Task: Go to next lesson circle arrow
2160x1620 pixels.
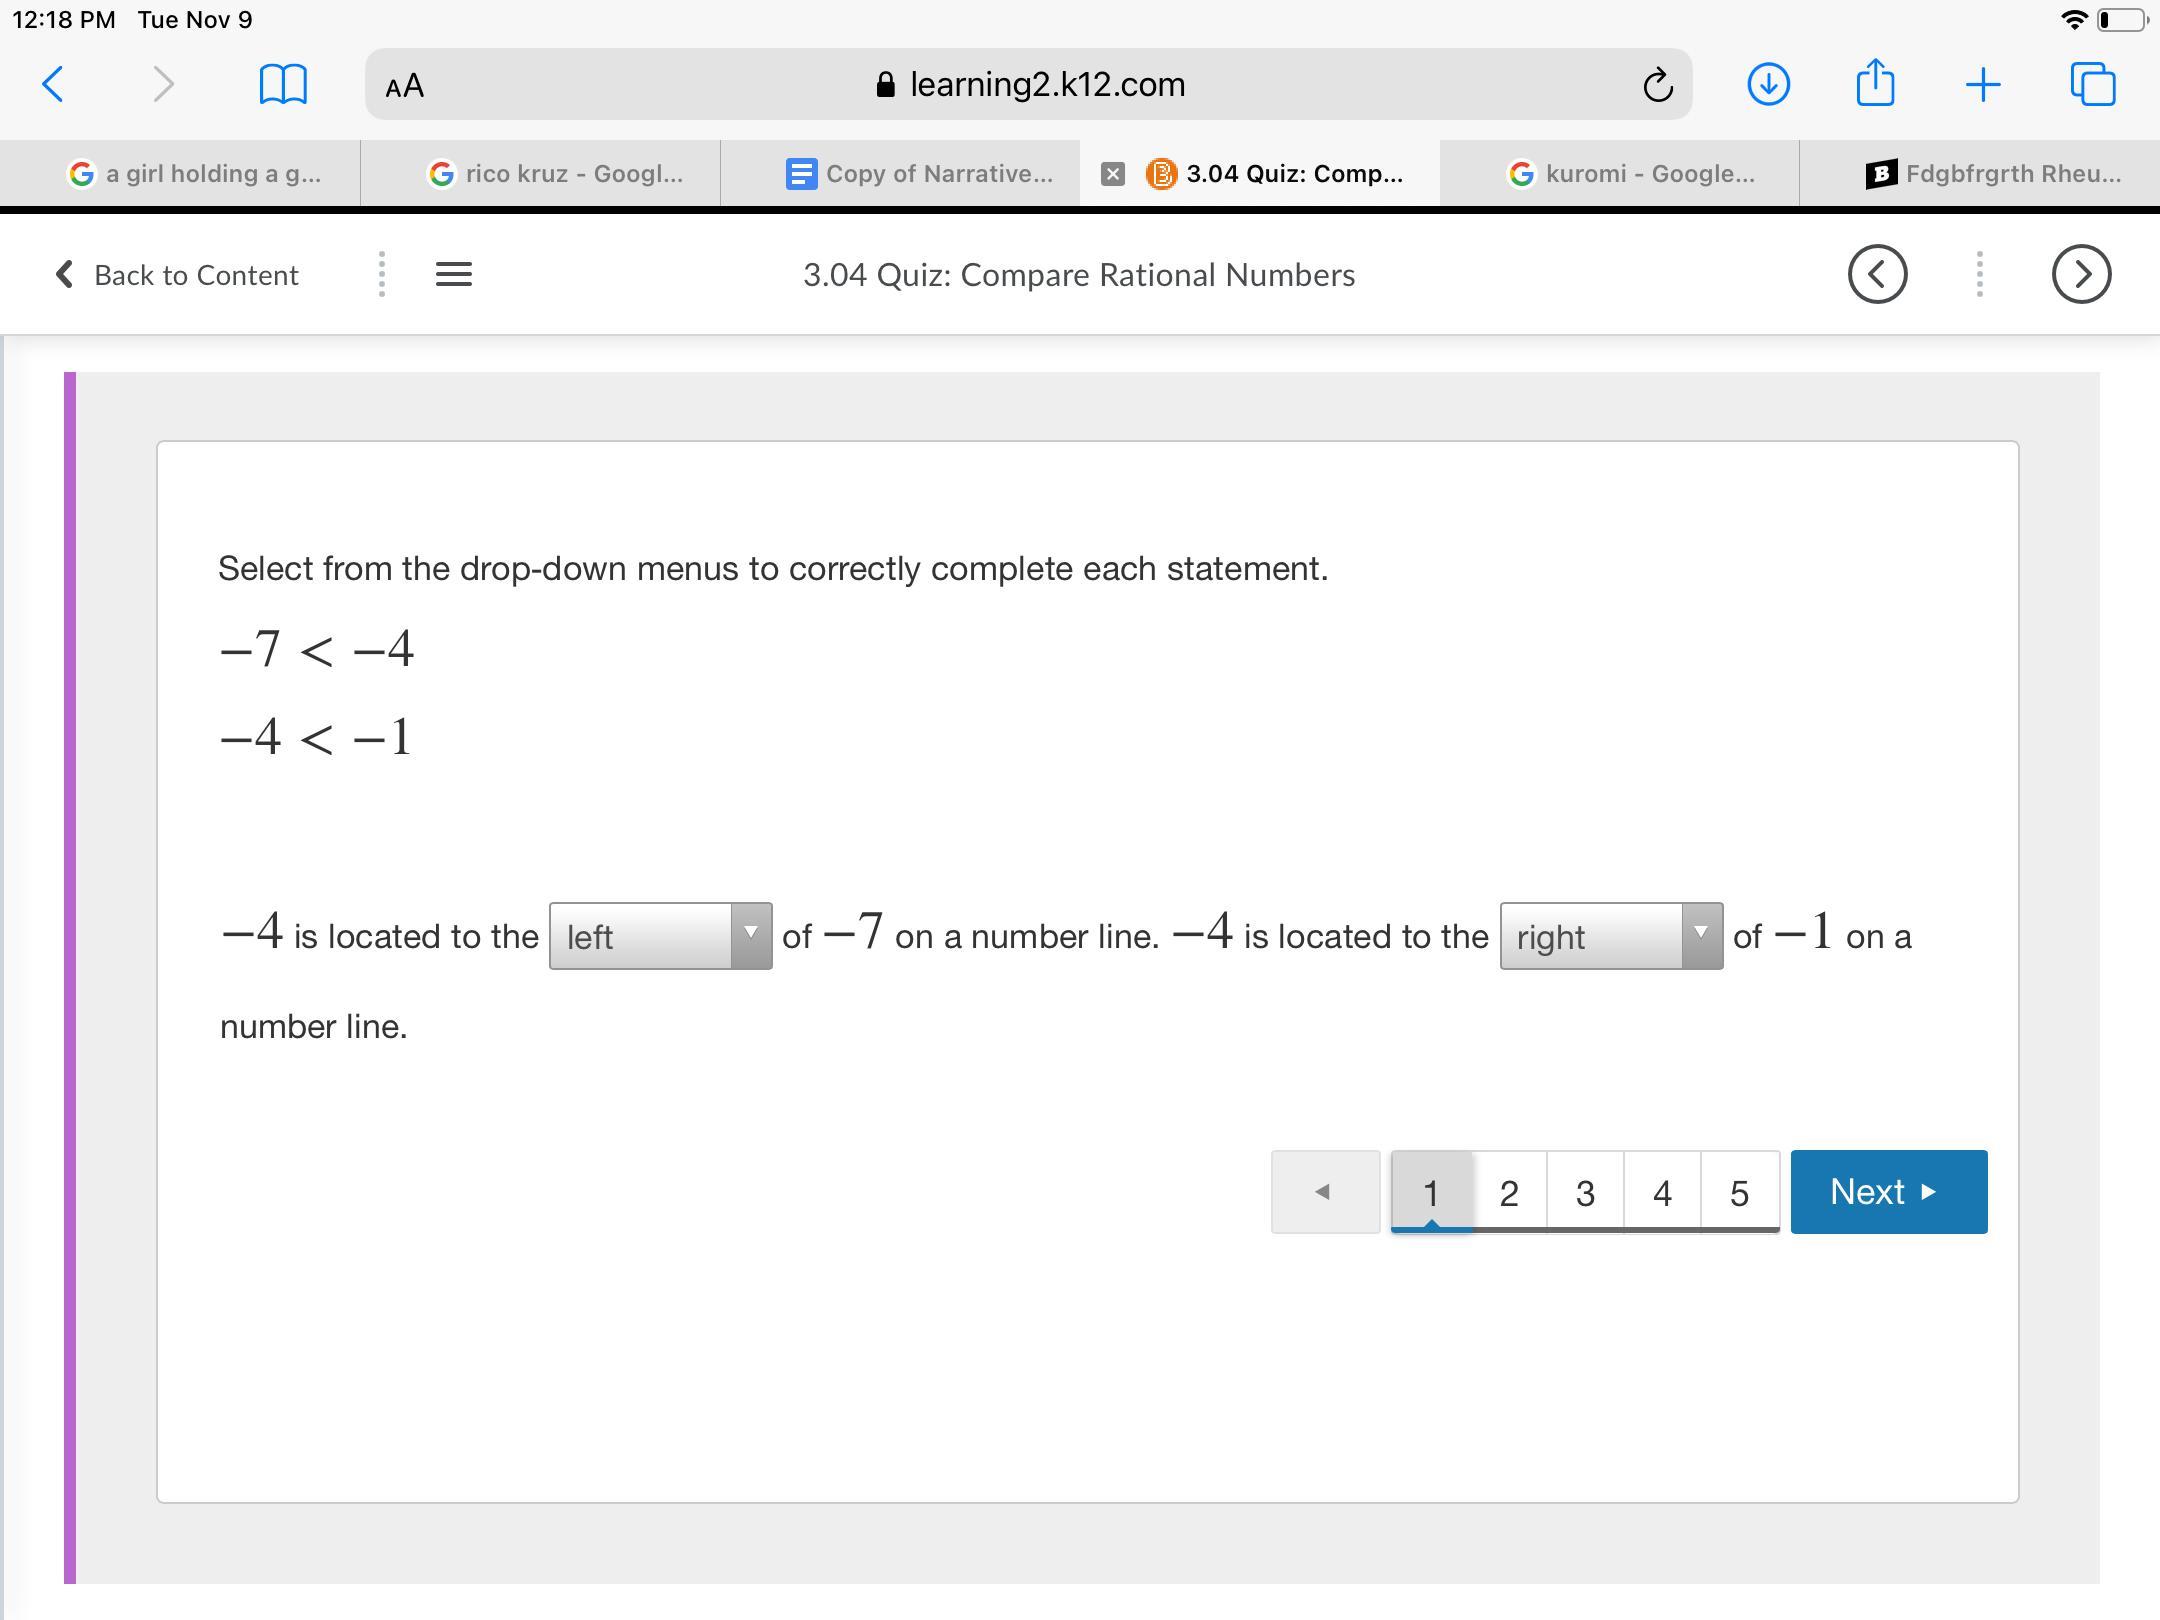Action: [x=2081, y=274]
